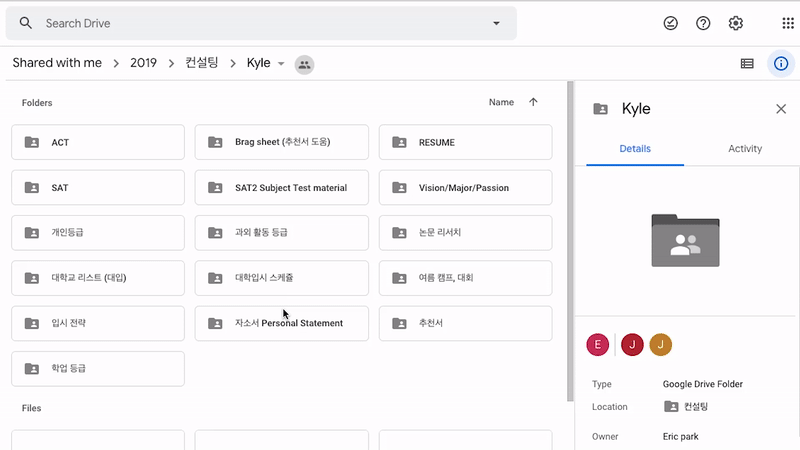Click the SAT folder's icon
The width and height of the screenshot is (800, 450).
[32, 188]
